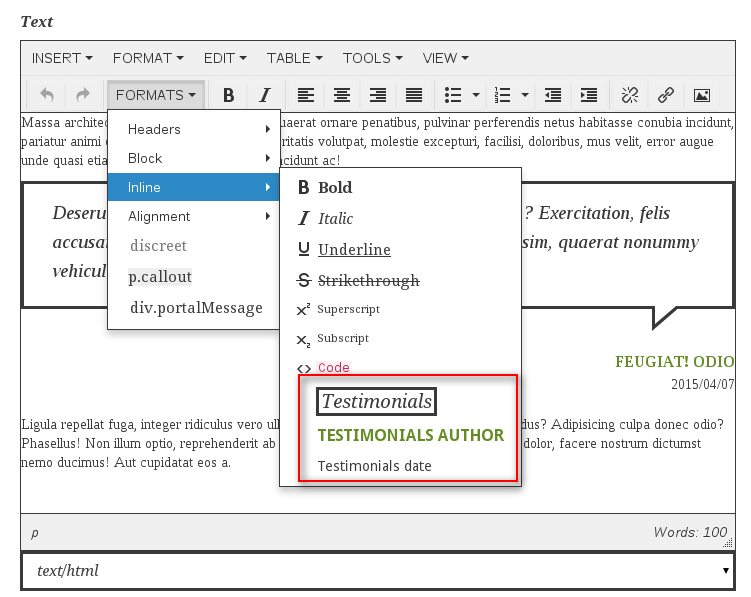
Task: Expand the Headers submenu
Action: tap(193, 129)
